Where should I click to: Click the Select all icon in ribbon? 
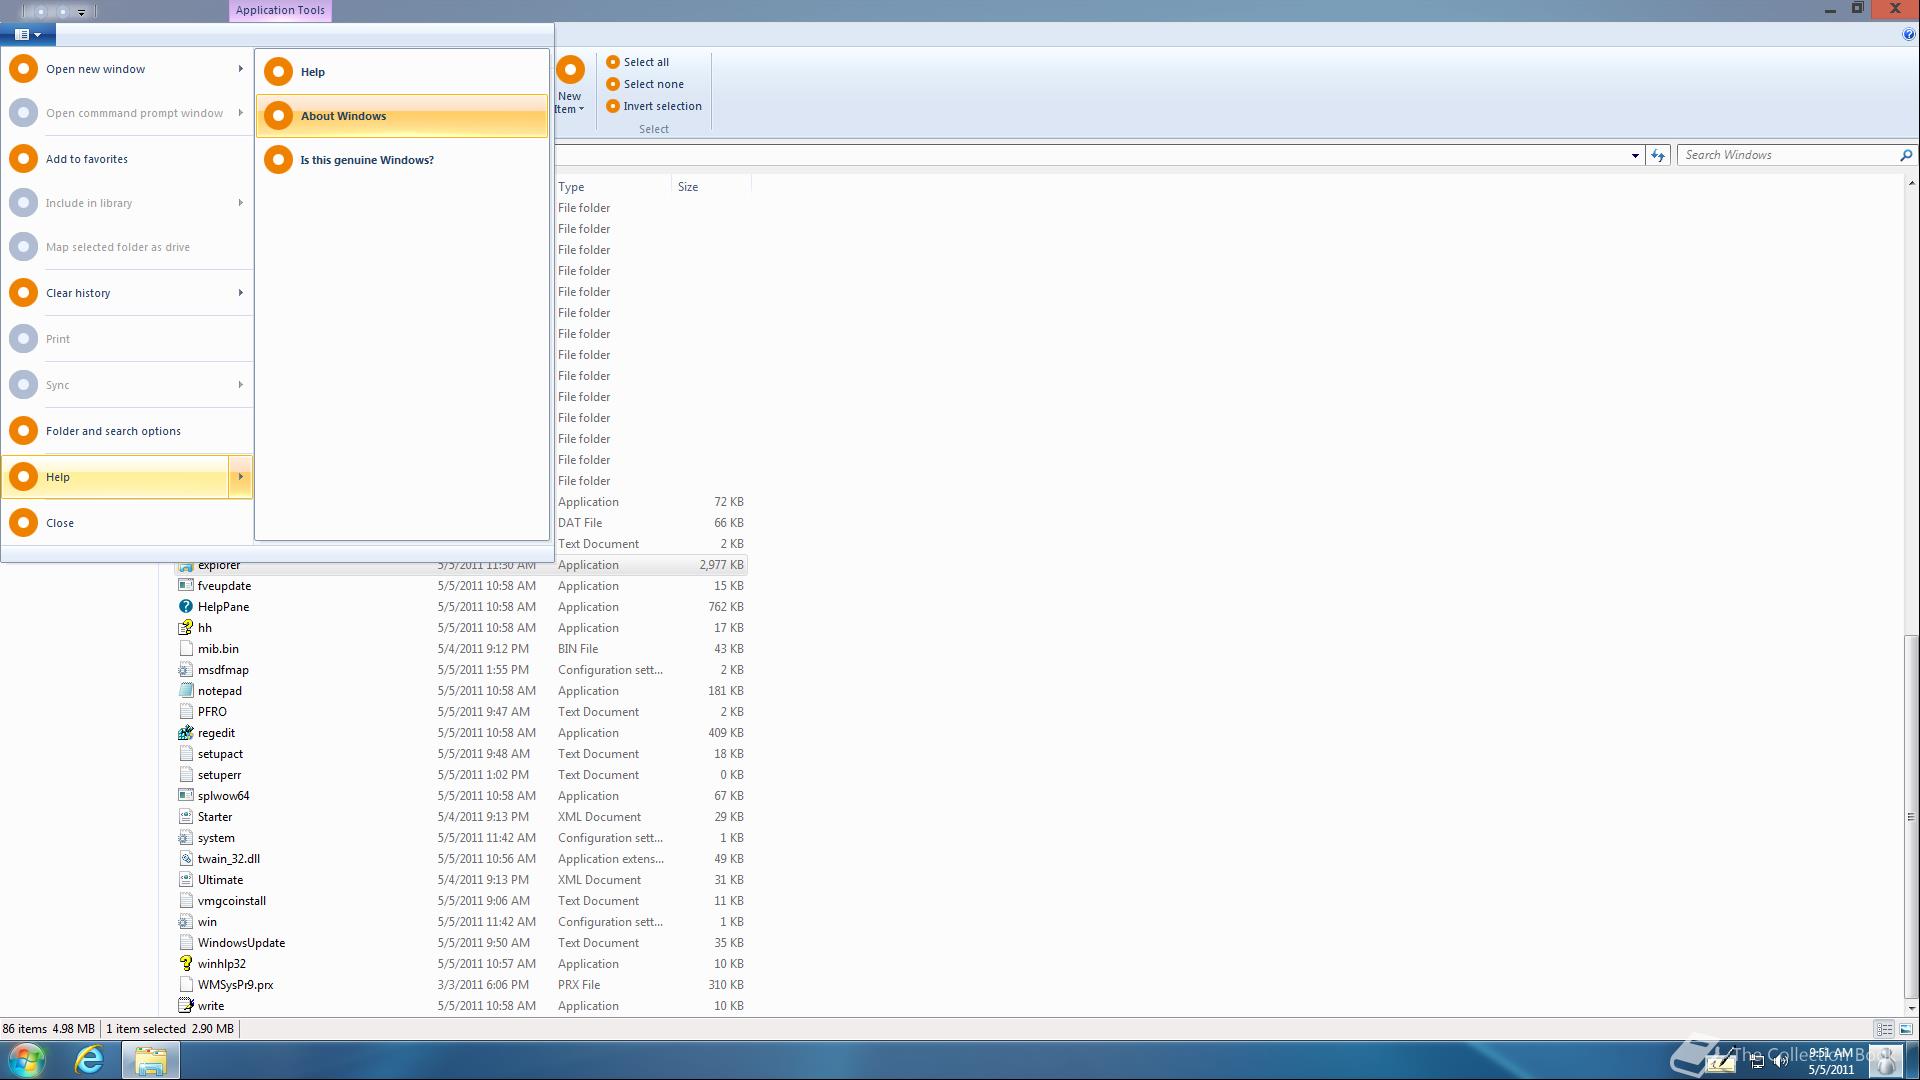[613, 62]
